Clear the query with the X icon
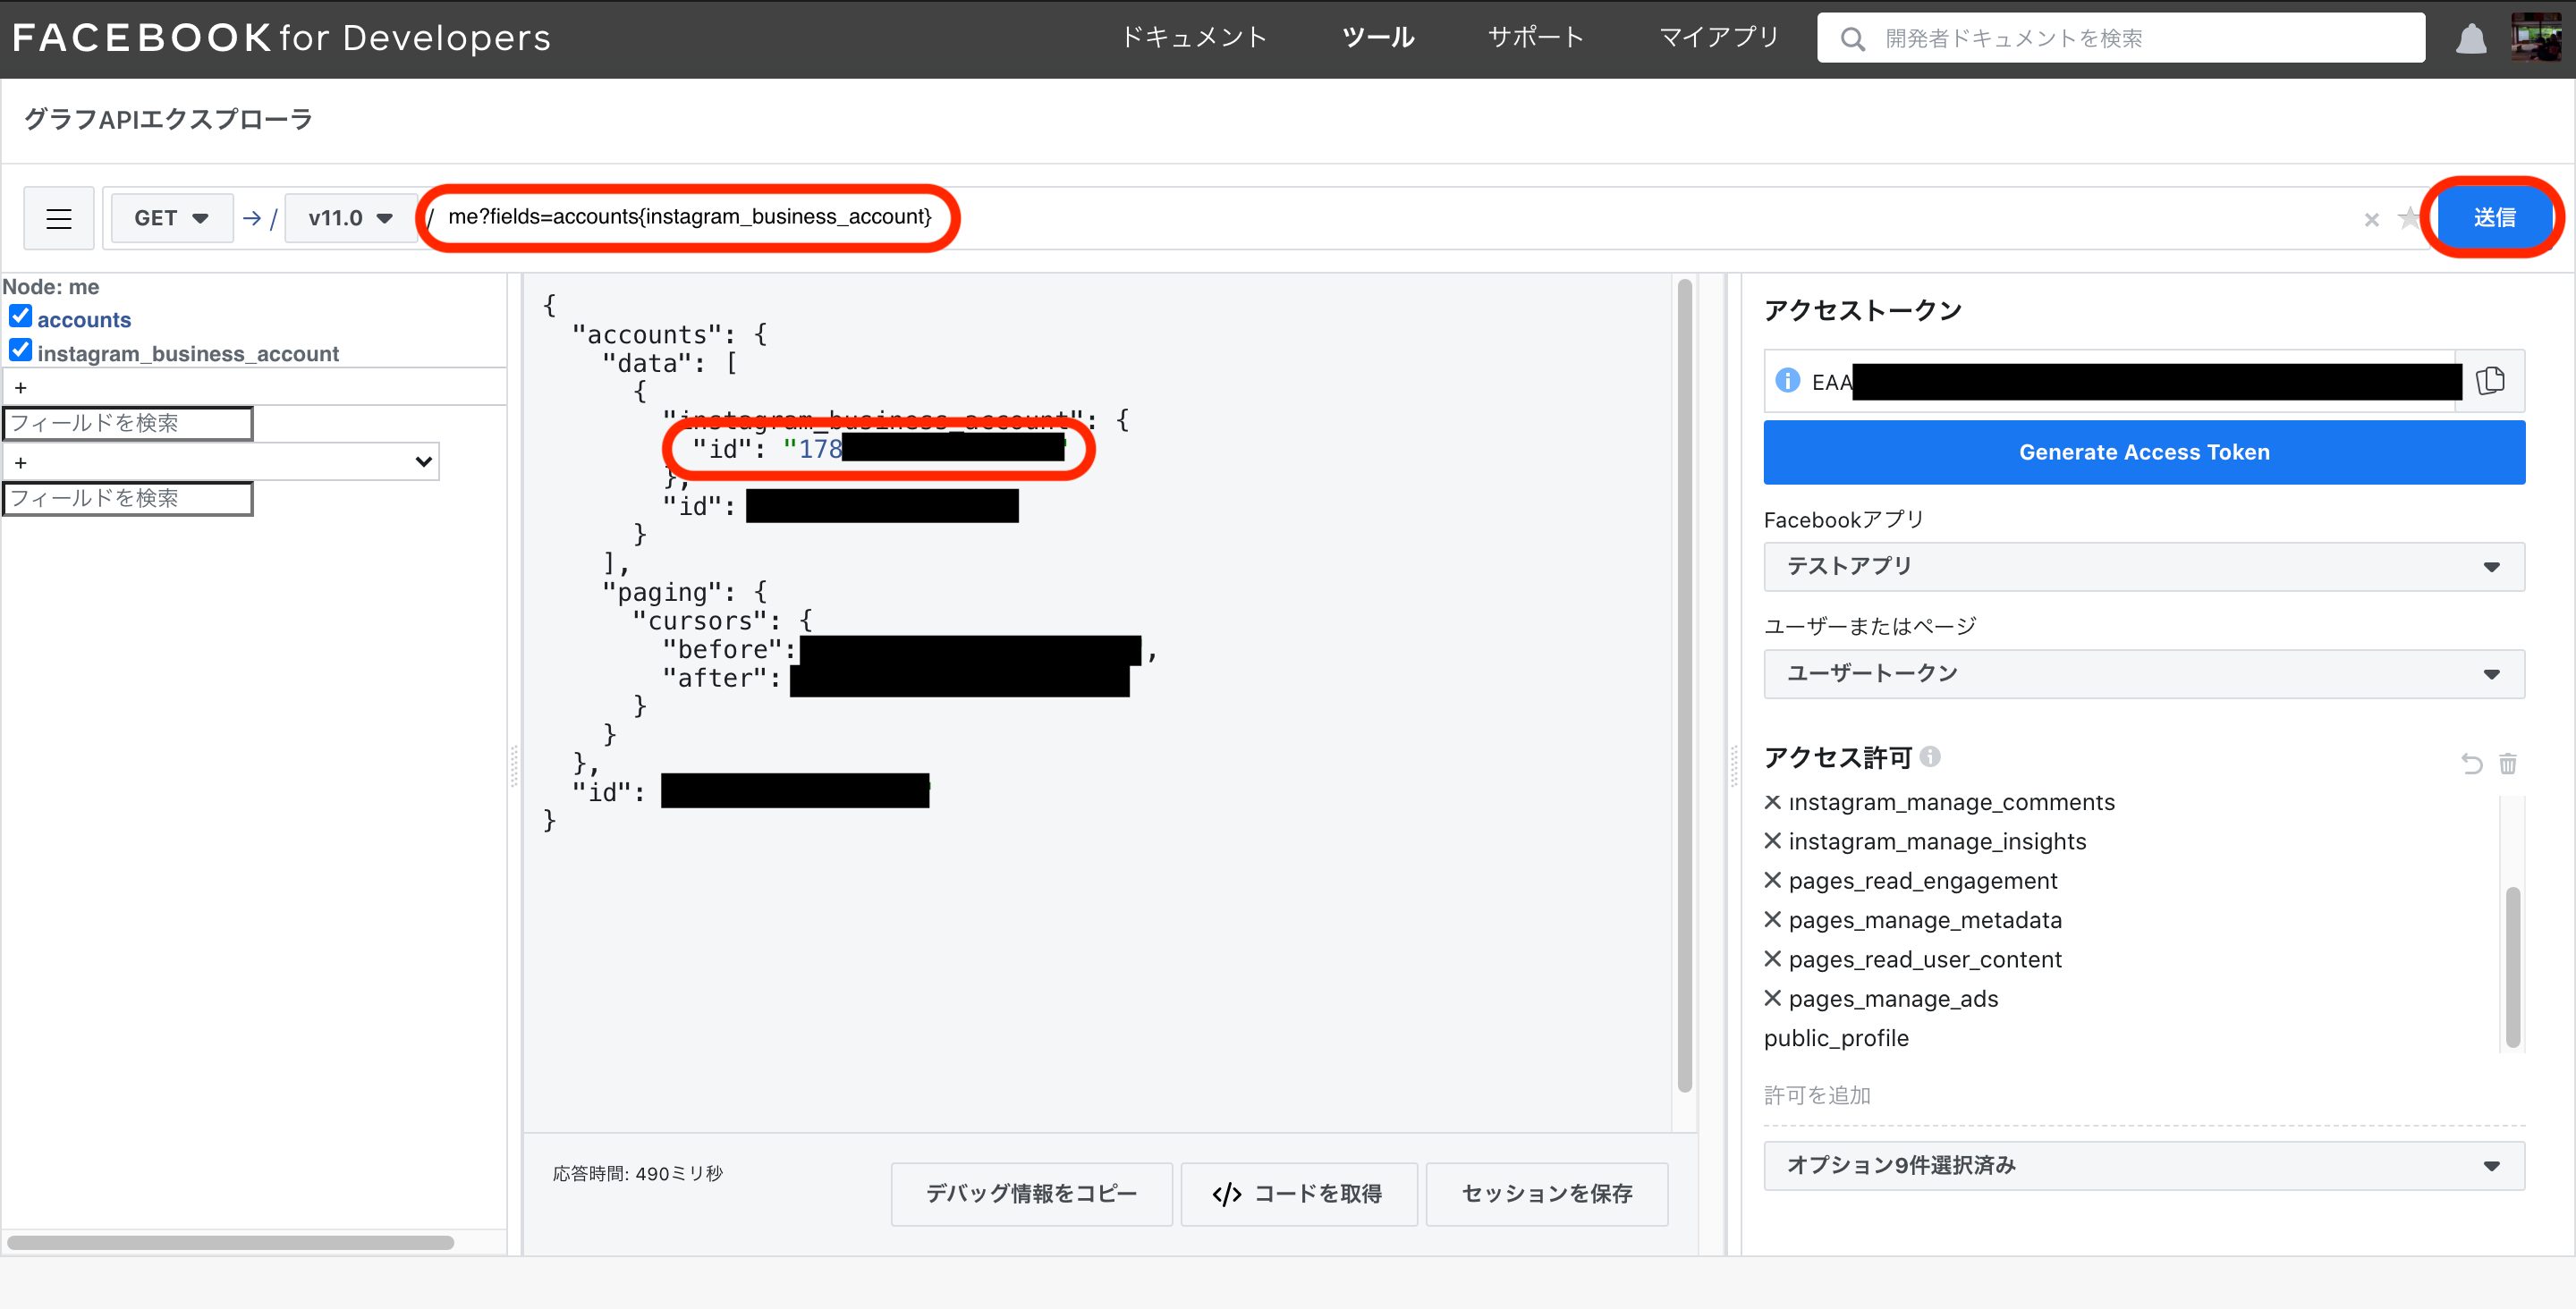Screen dimensions: 2576x1309 (x=2371, y=219)
